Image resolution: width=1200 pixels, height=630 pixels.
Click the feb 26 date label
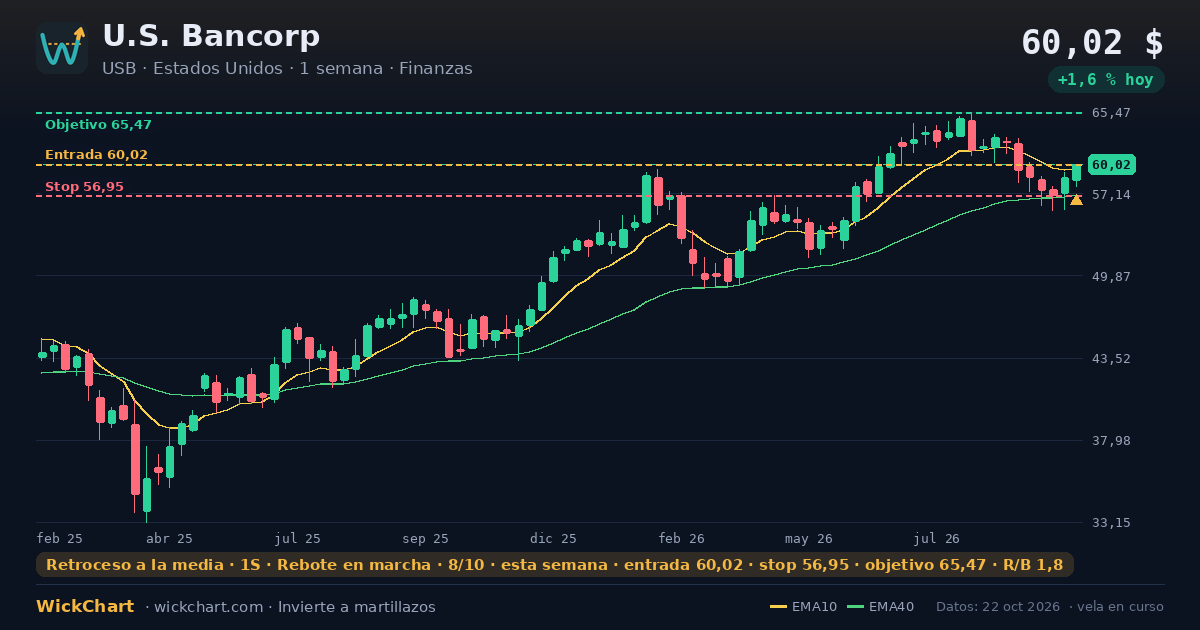[682, 538]
